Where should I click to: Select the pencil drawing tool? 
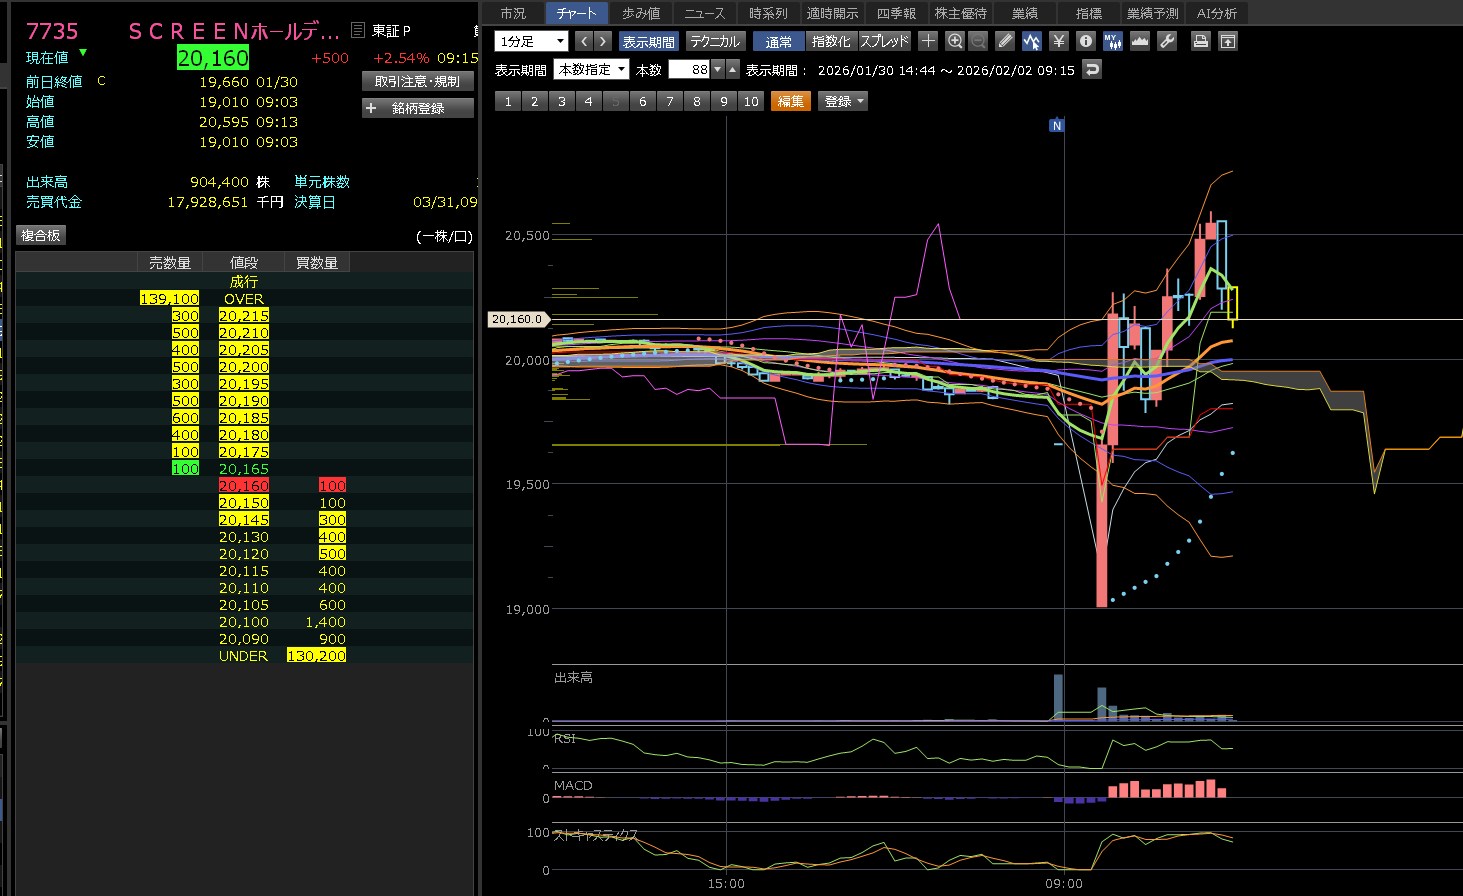(1005, 41)
